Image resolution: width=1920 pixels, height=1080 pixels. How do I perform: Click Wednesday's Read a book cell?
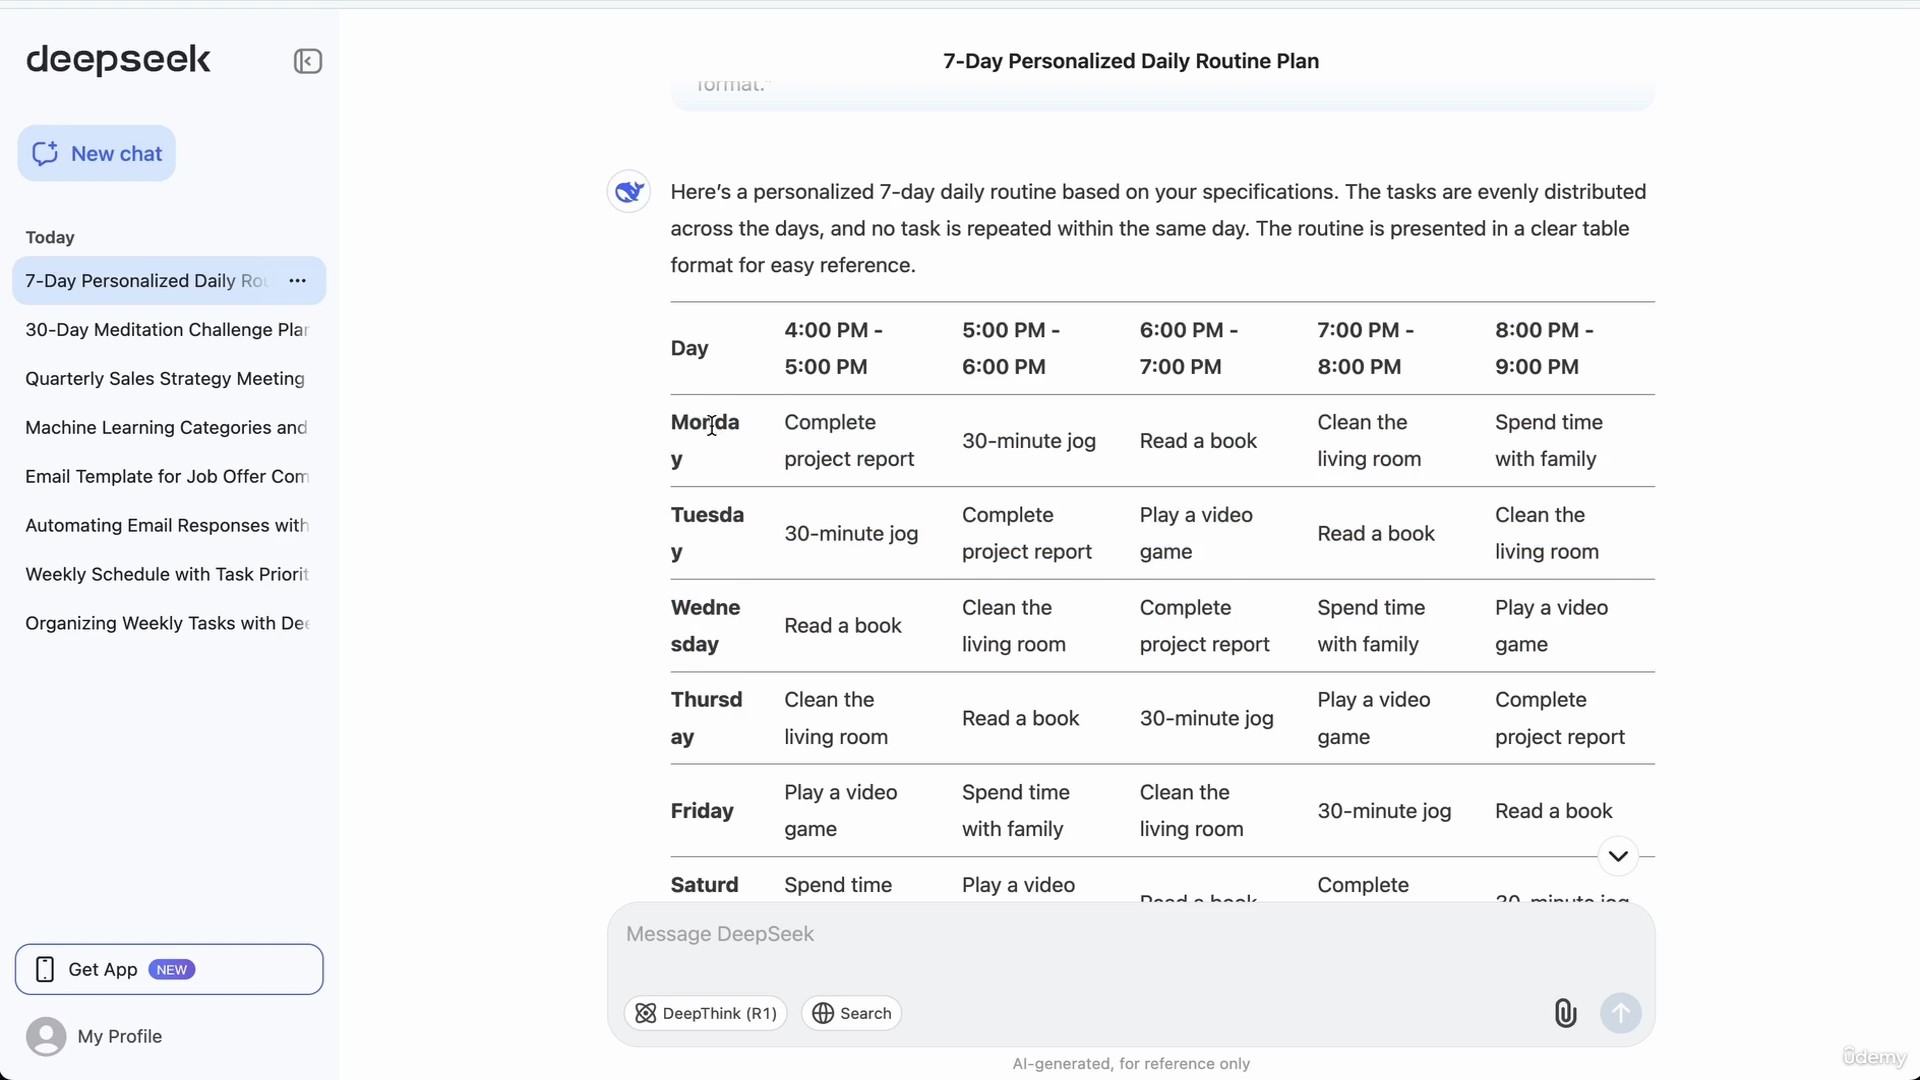click(843, 626)
